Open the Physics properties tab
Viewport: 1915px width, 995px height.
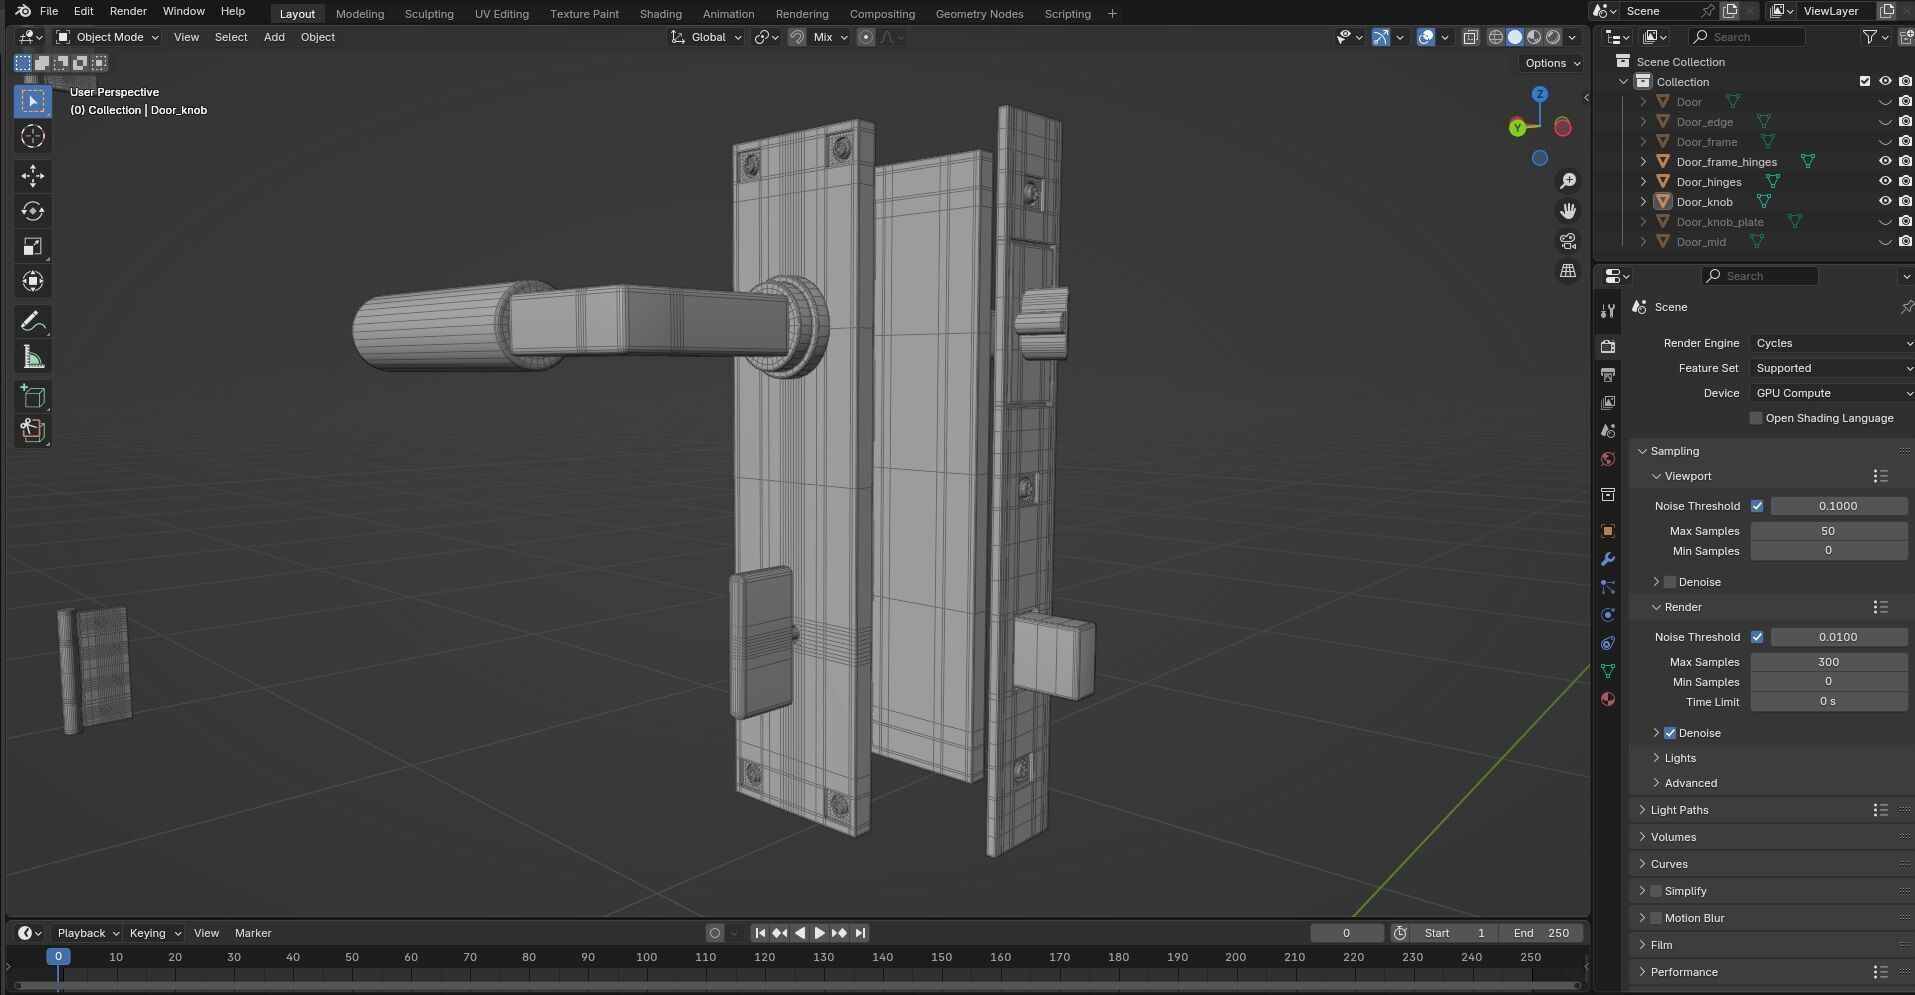pyautogui.click(x=1608, y=615)
